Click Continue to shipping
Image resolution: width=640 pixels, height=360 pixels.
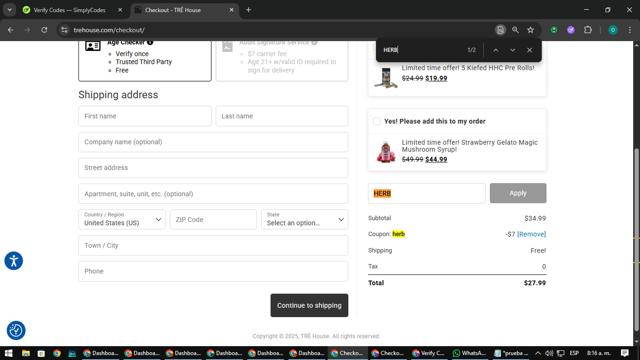tap(309, 305)
